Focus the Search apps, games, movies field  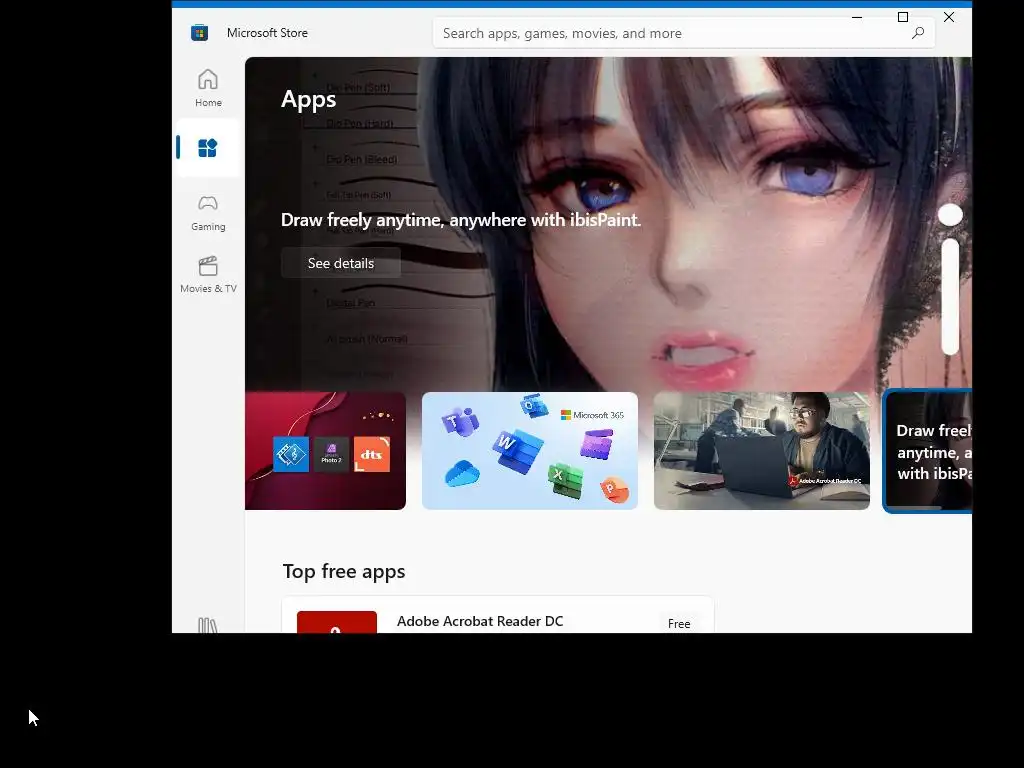click(x=684, y=33)
